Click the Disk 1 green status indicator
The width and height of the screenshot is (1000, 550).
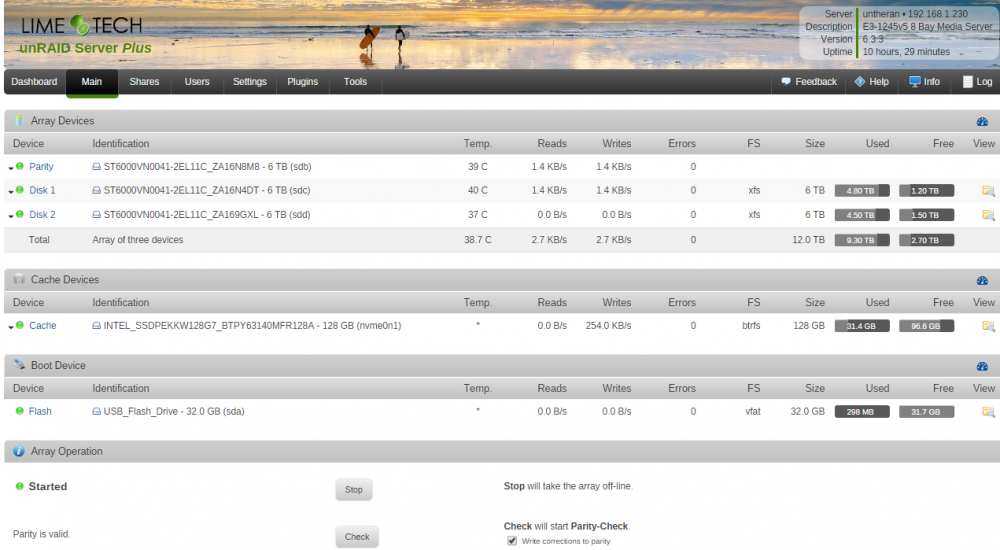click(20, 190)
